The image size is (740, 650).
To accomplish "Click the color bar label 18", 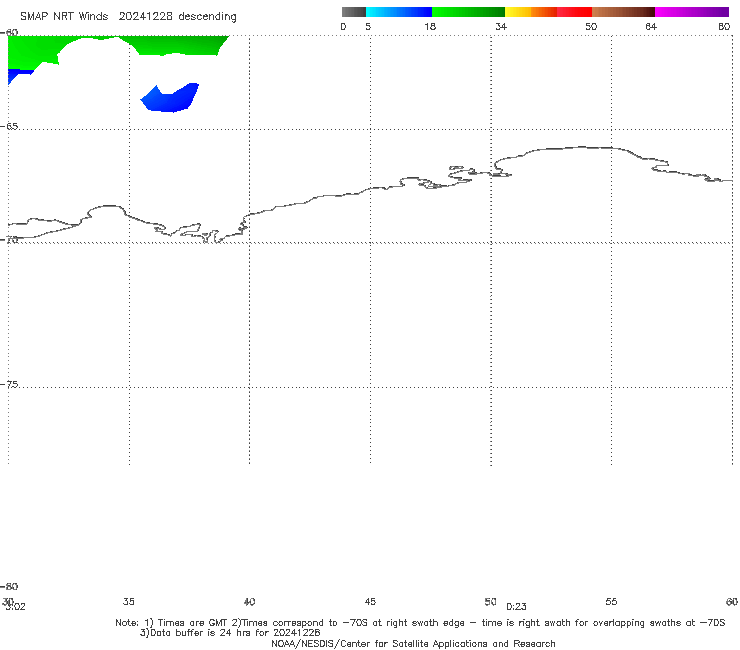I will [x=430, y=27].
